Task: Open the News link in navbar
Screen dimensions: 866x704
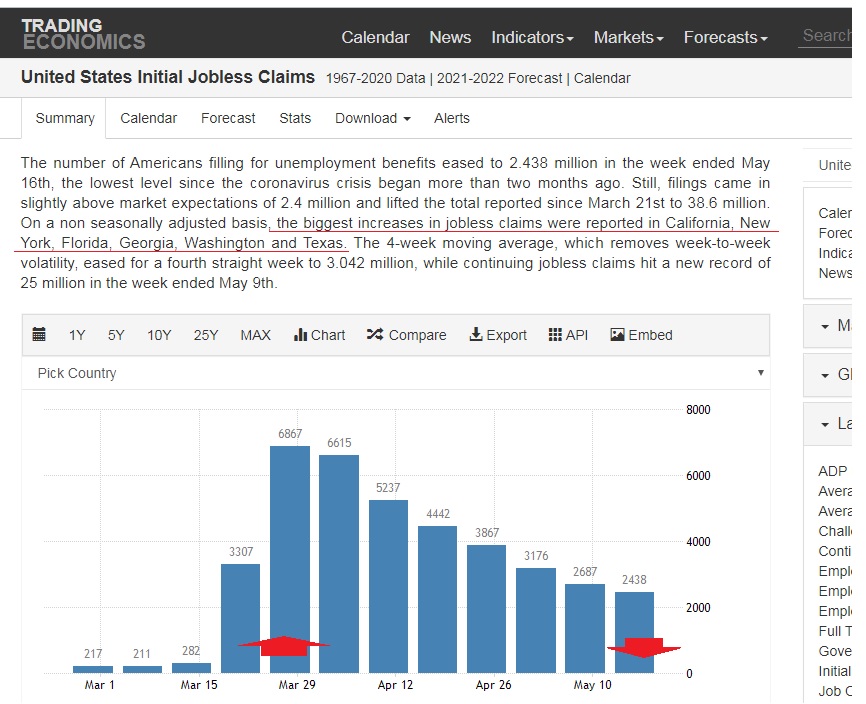Action: pyautogui.click(x=450, y=37)
